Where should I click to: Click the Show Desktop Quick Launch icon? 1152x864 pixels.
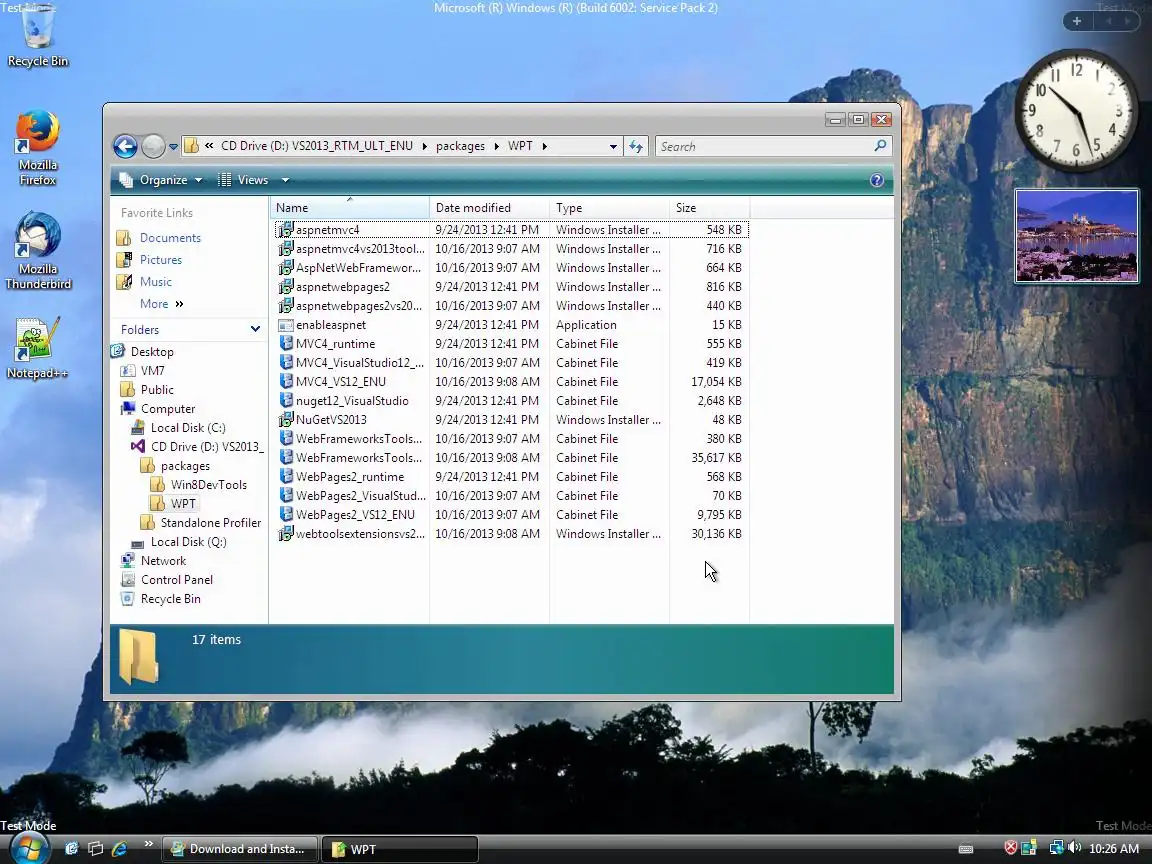pos(71,849)
